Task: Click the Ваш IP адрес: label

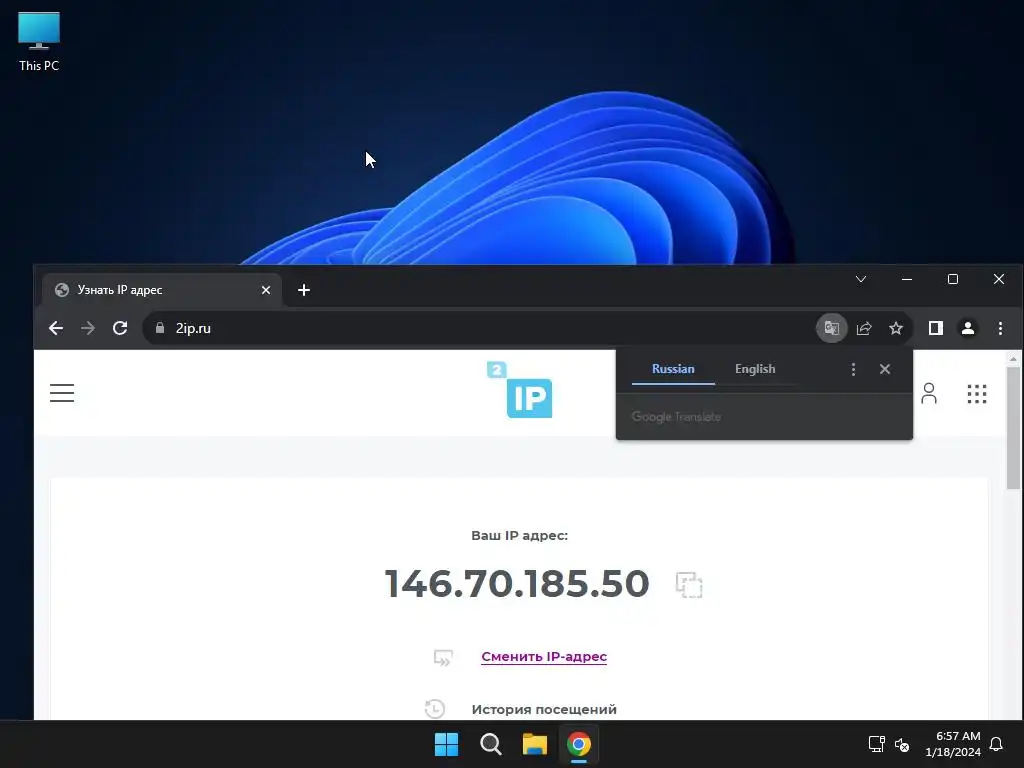Action: tap(519, 536)
